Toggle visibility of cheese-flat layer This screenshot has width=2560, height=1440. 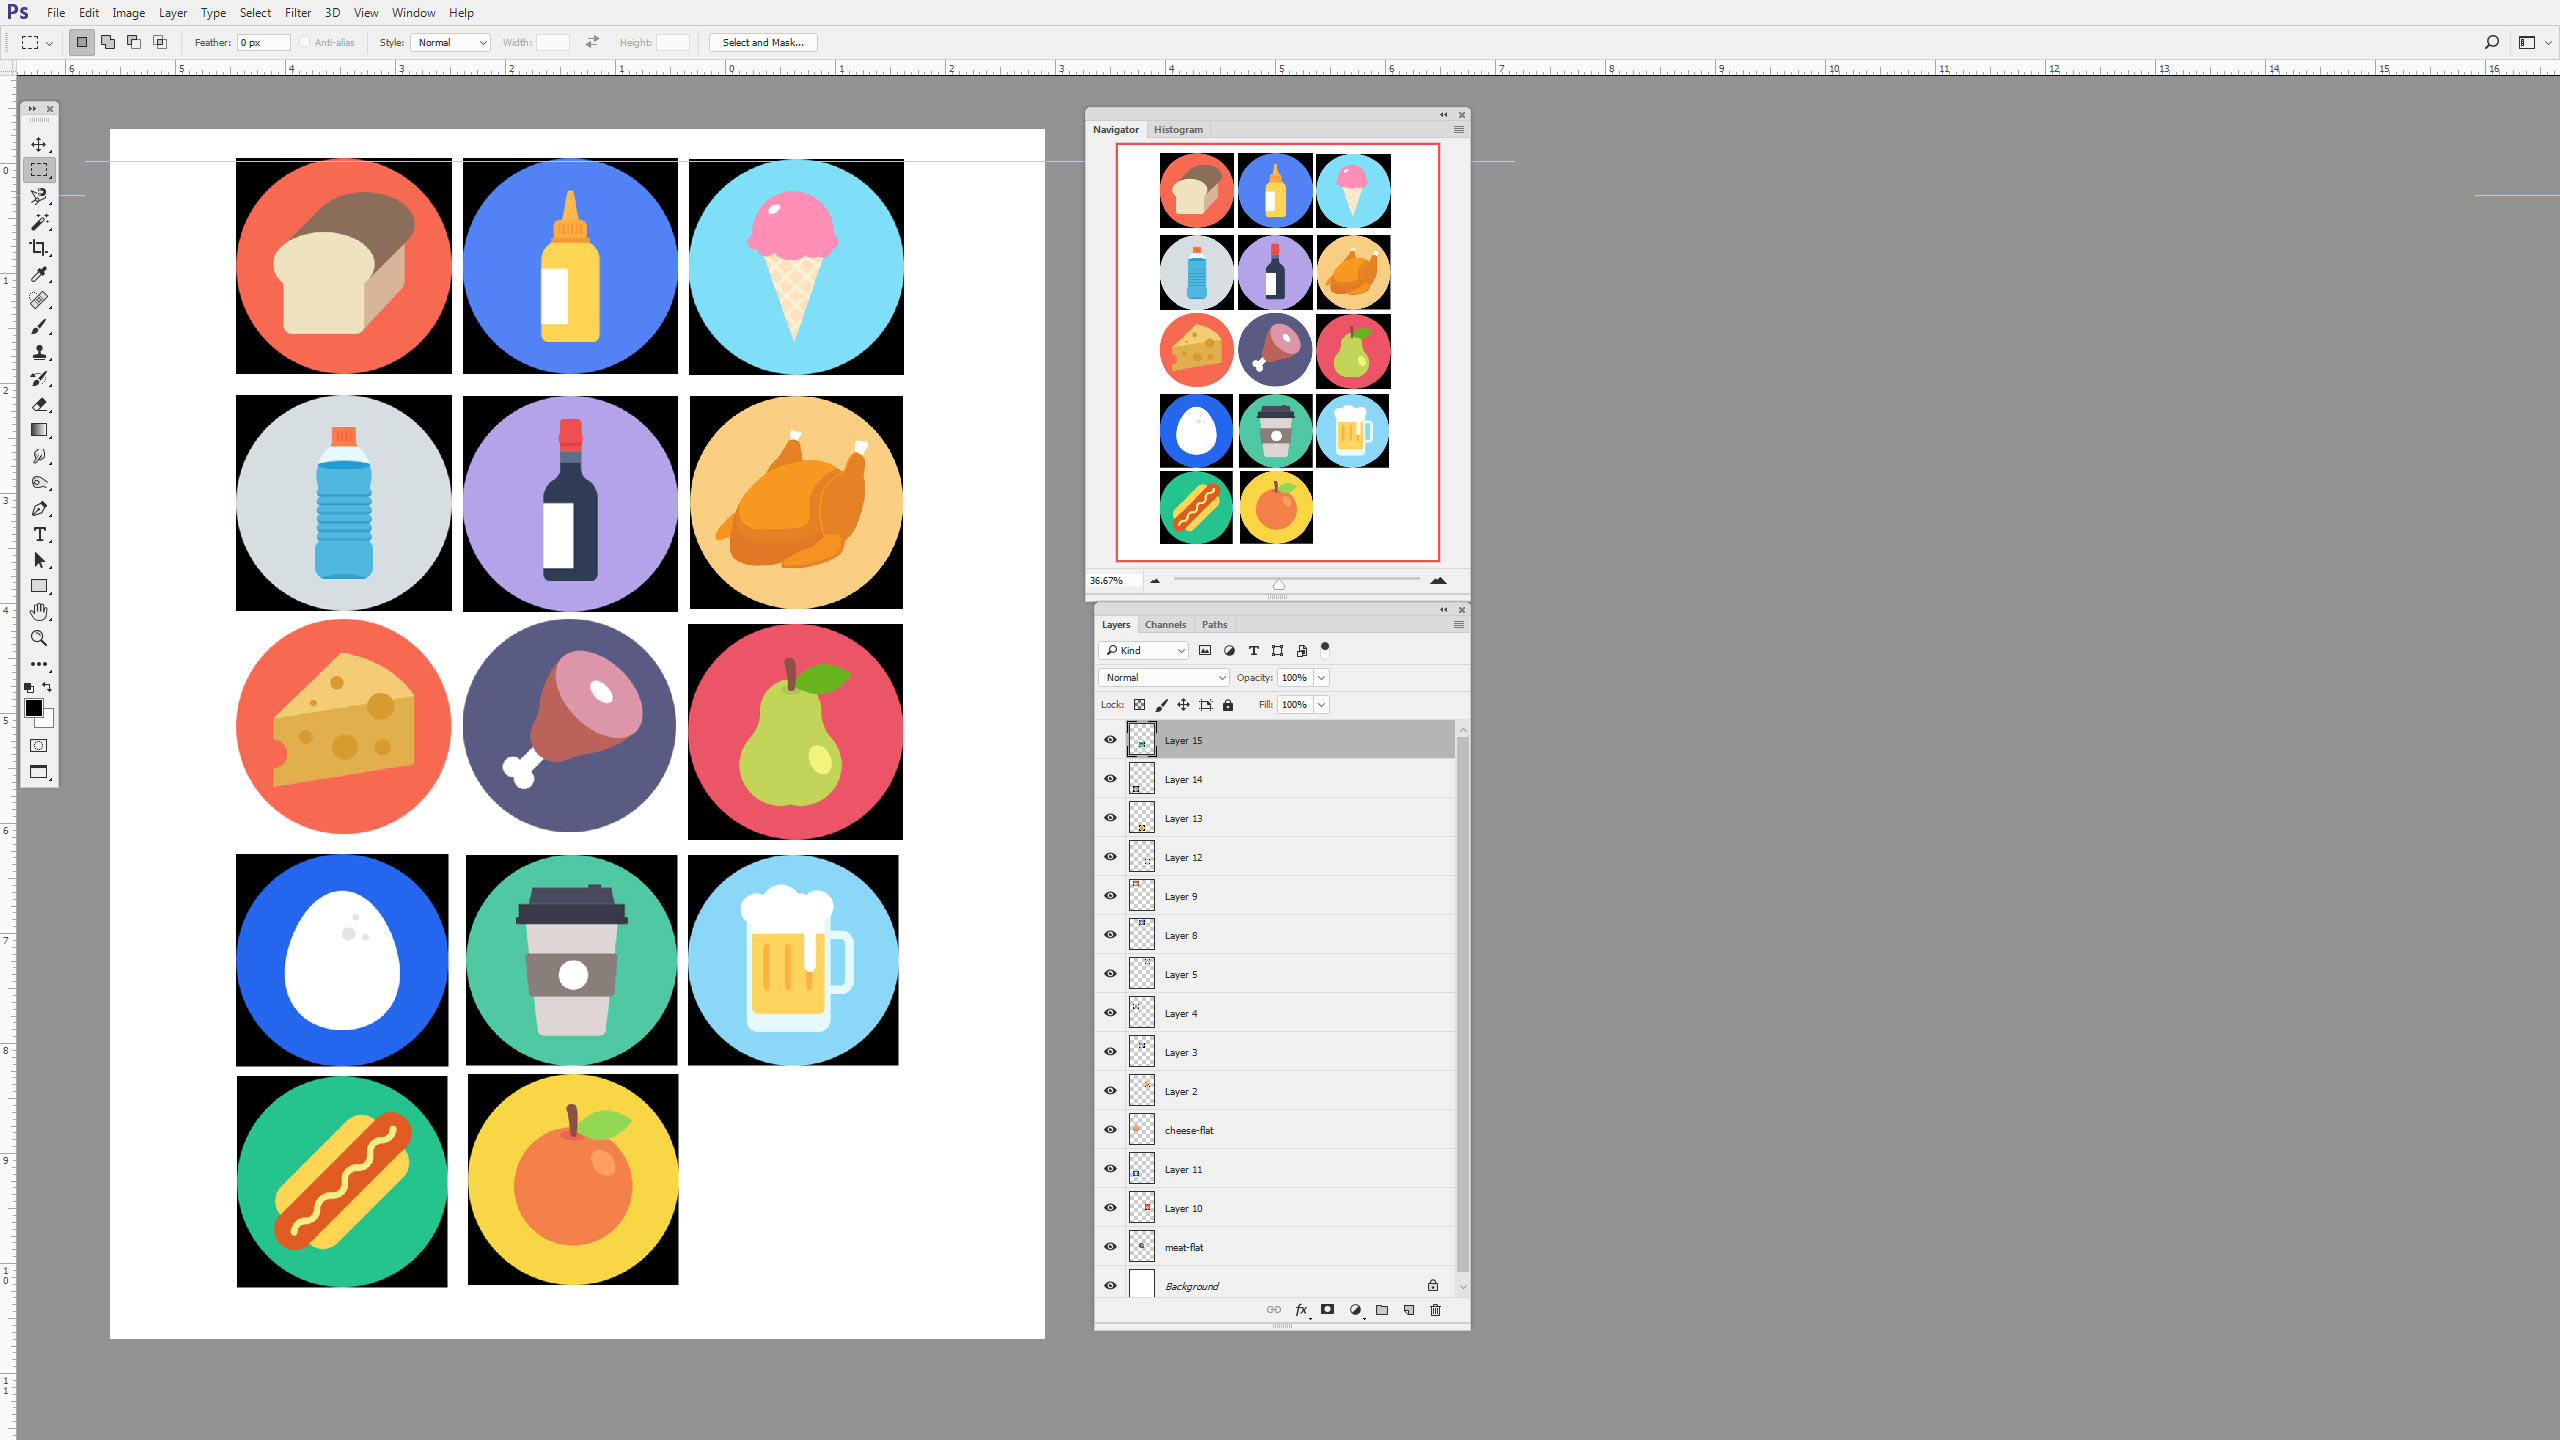(1110, 1130)
